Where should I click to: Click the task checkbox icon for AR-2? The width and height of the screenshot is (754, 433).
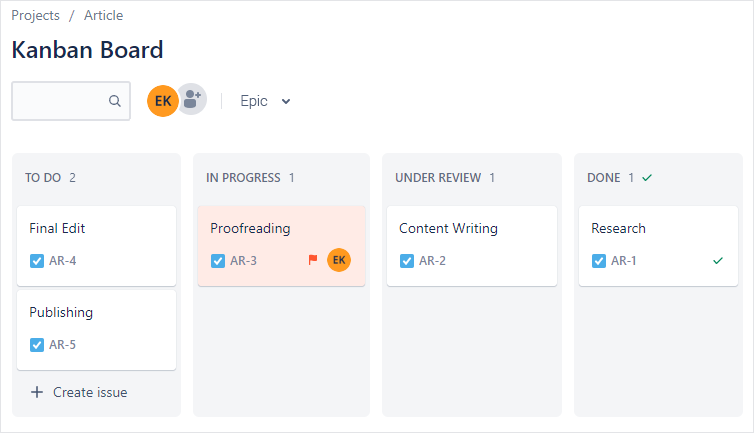pos(407,261)
